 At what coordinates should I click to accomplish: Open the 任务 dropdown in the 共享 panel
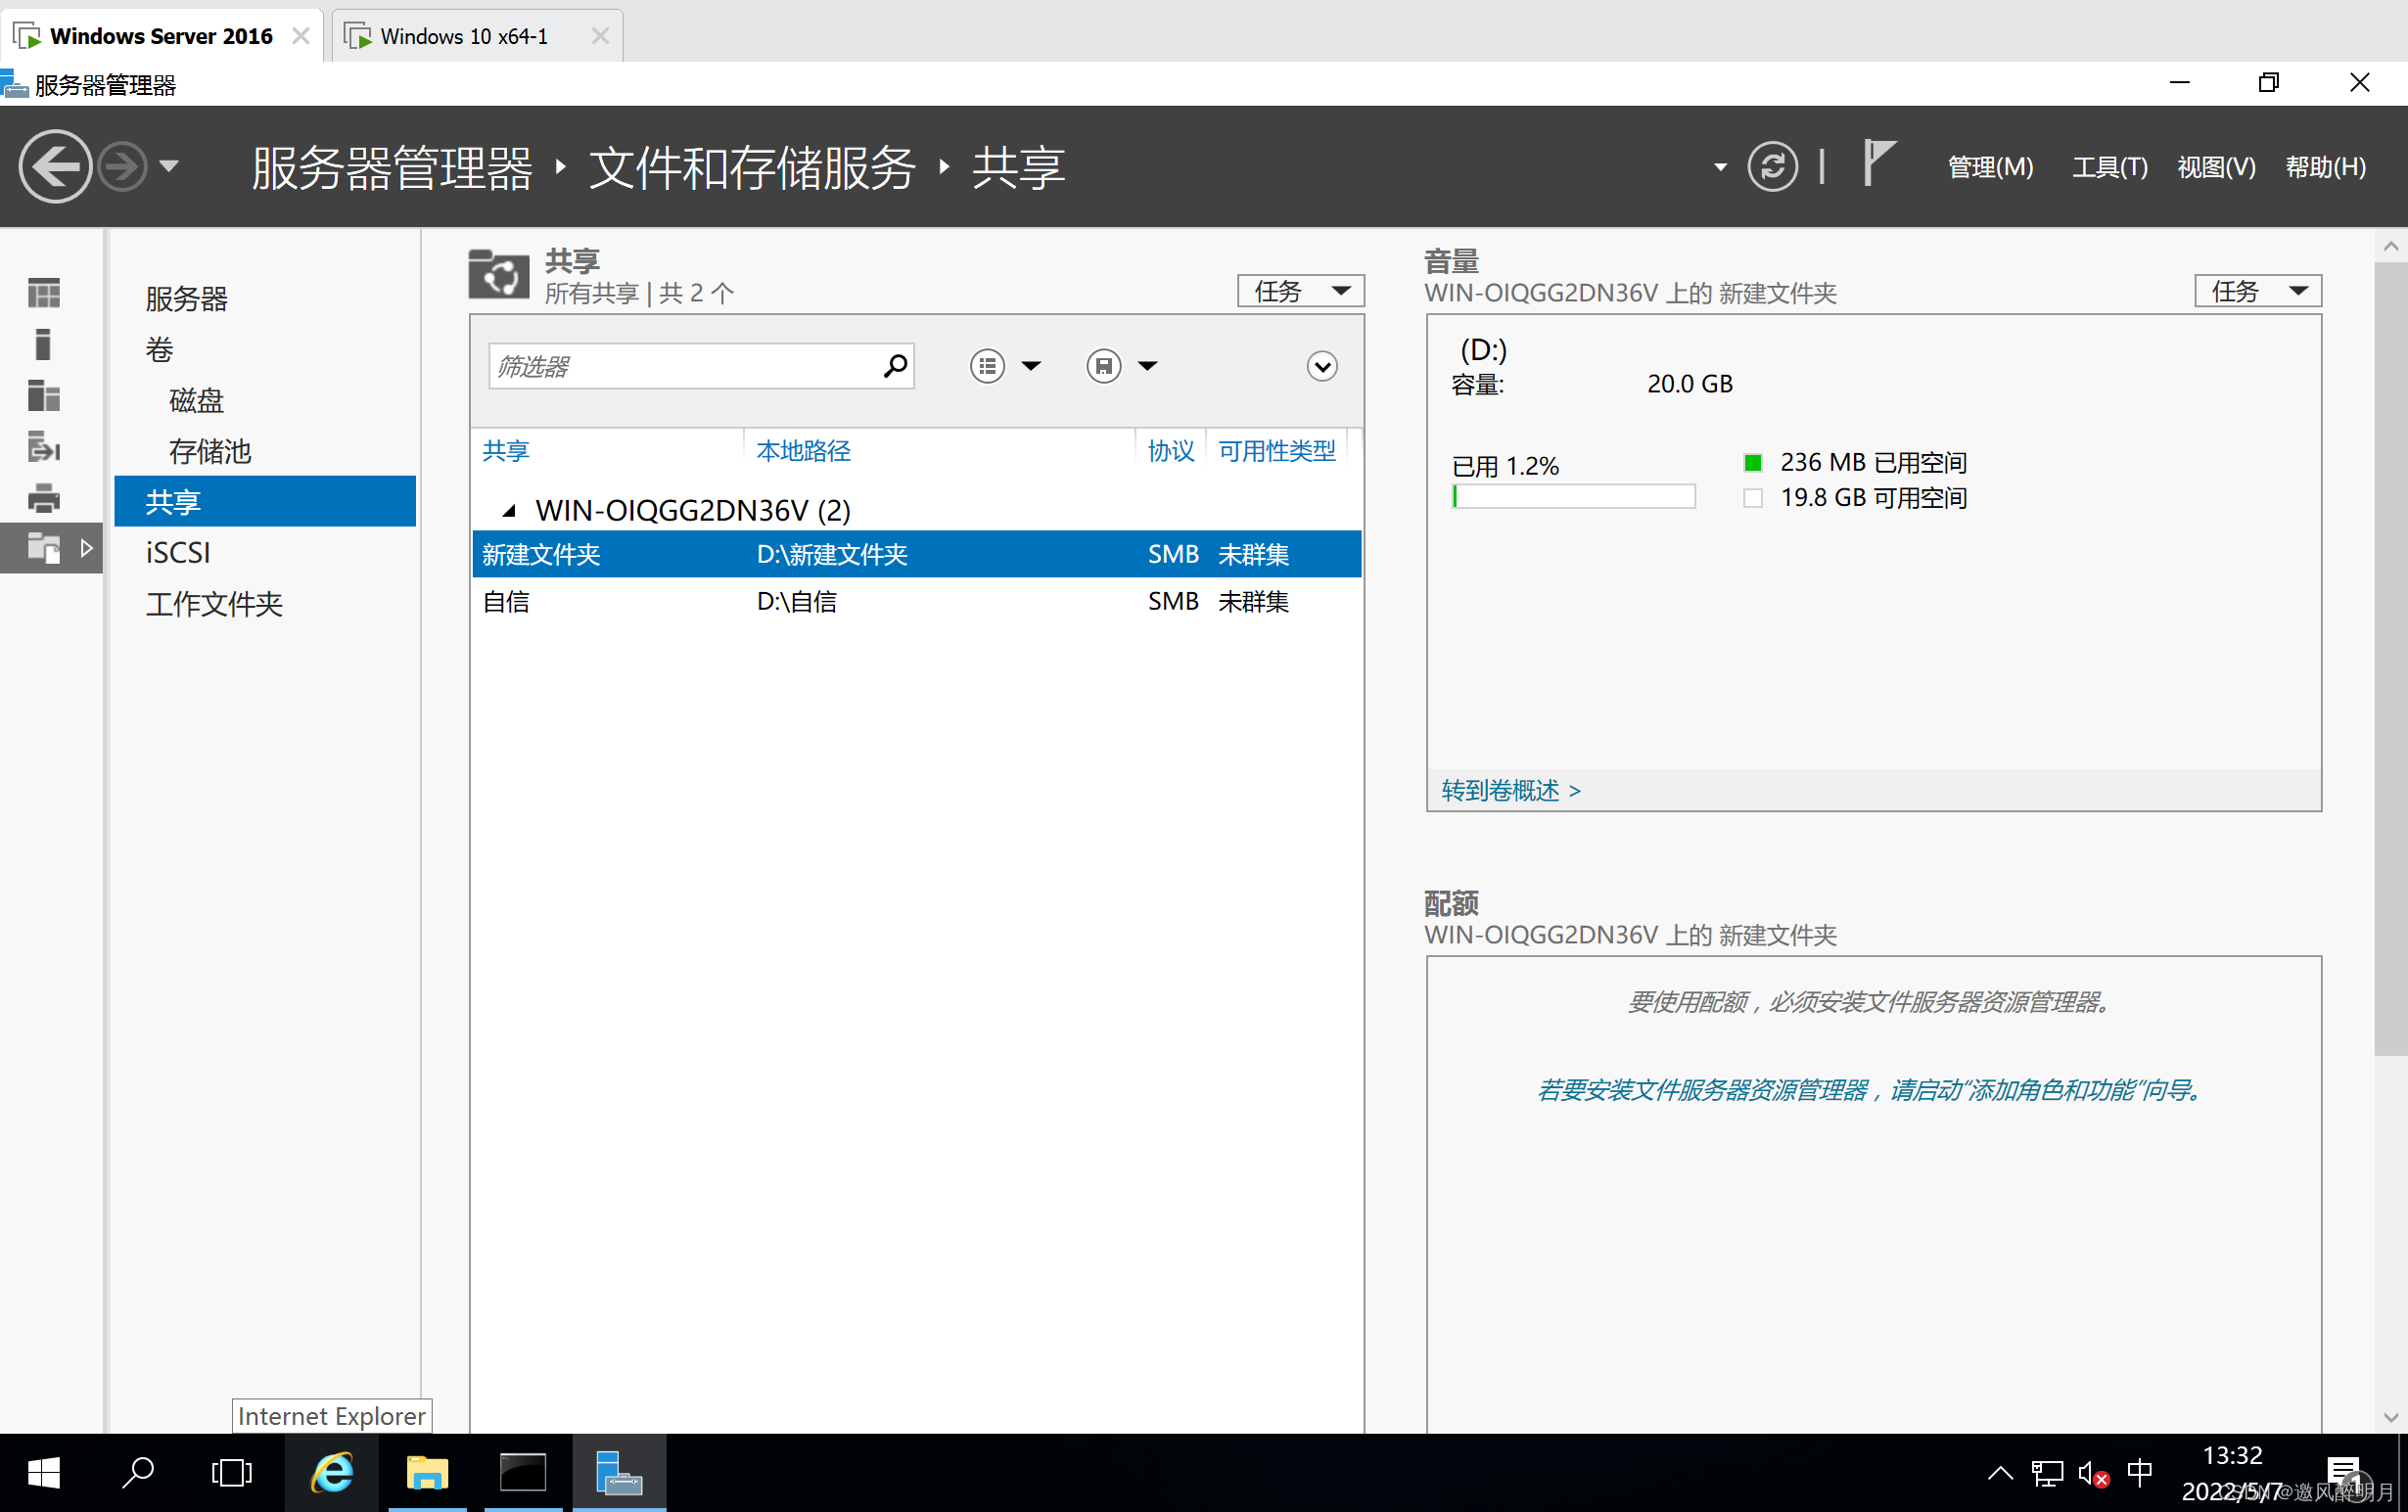point(1300,291)
